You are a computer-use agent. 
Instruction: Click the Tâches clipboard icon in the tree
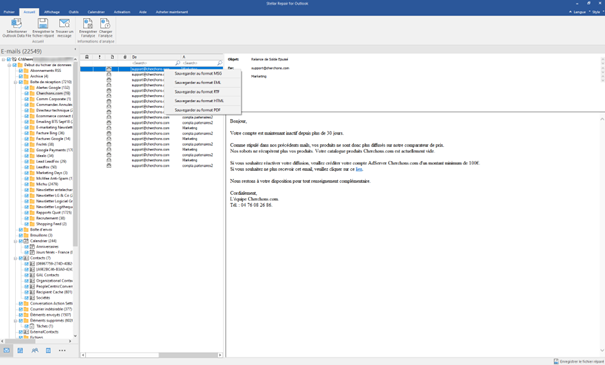point(32,326)
